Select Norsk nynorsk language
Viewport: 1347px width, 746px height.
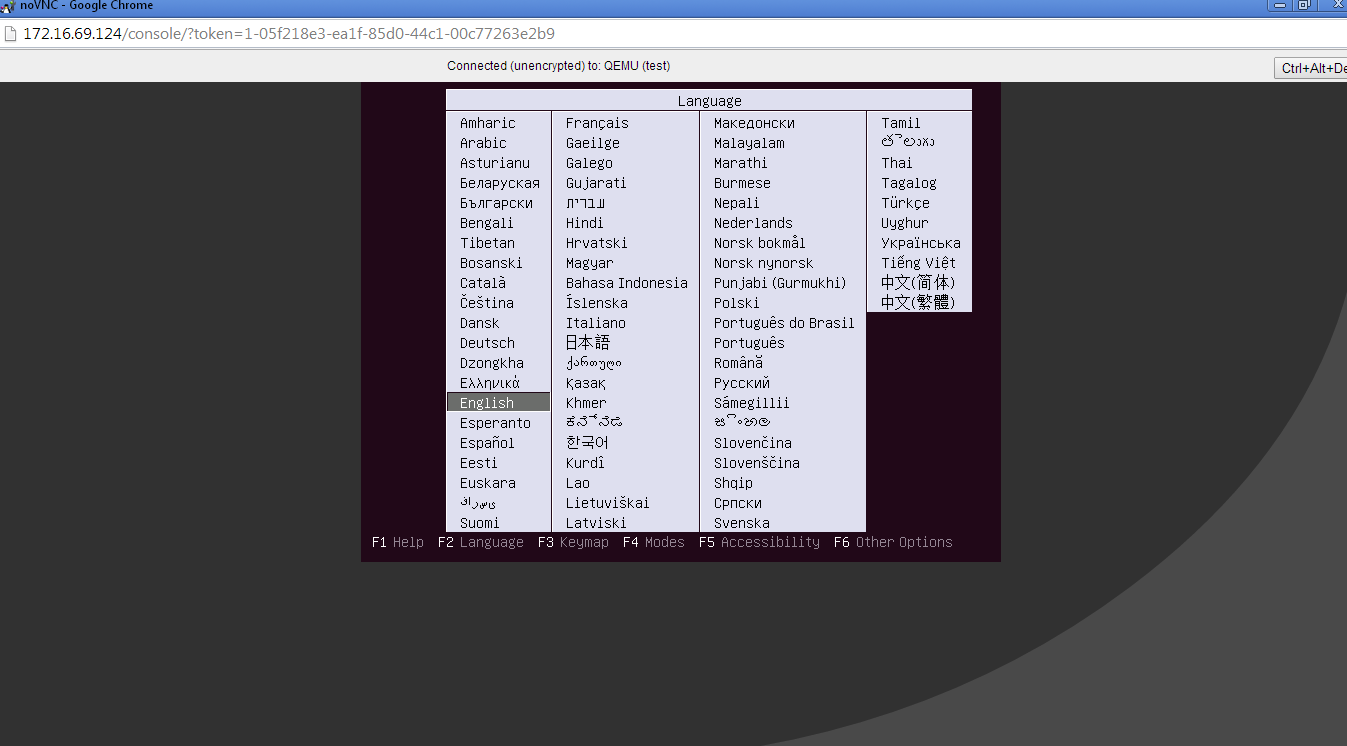pos(764,263)
